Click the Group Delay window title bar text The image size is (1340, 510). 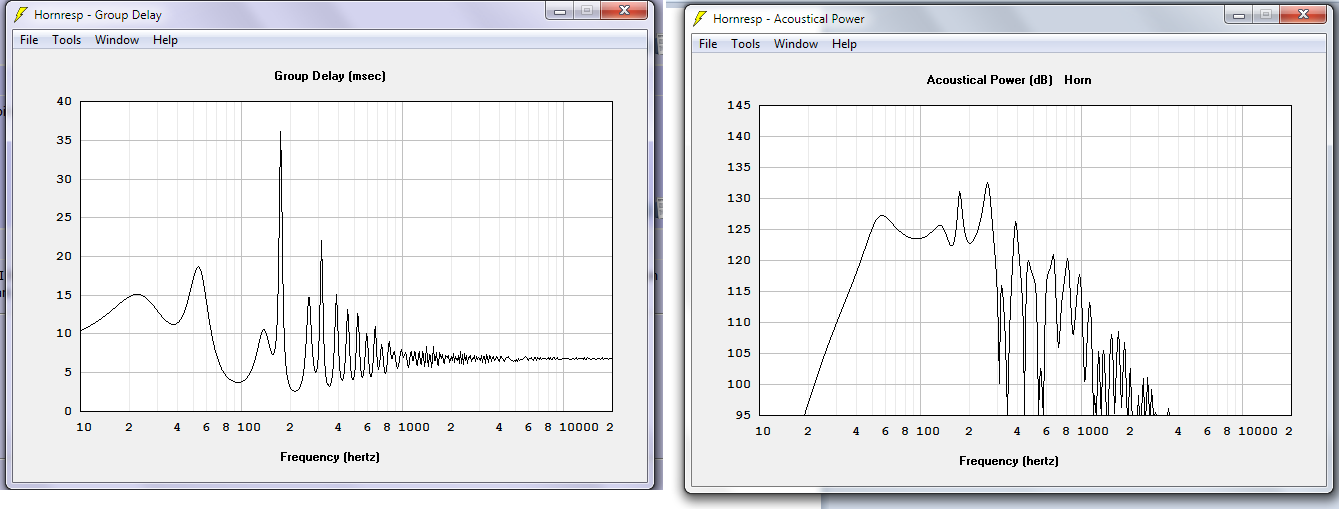point(98,15)
